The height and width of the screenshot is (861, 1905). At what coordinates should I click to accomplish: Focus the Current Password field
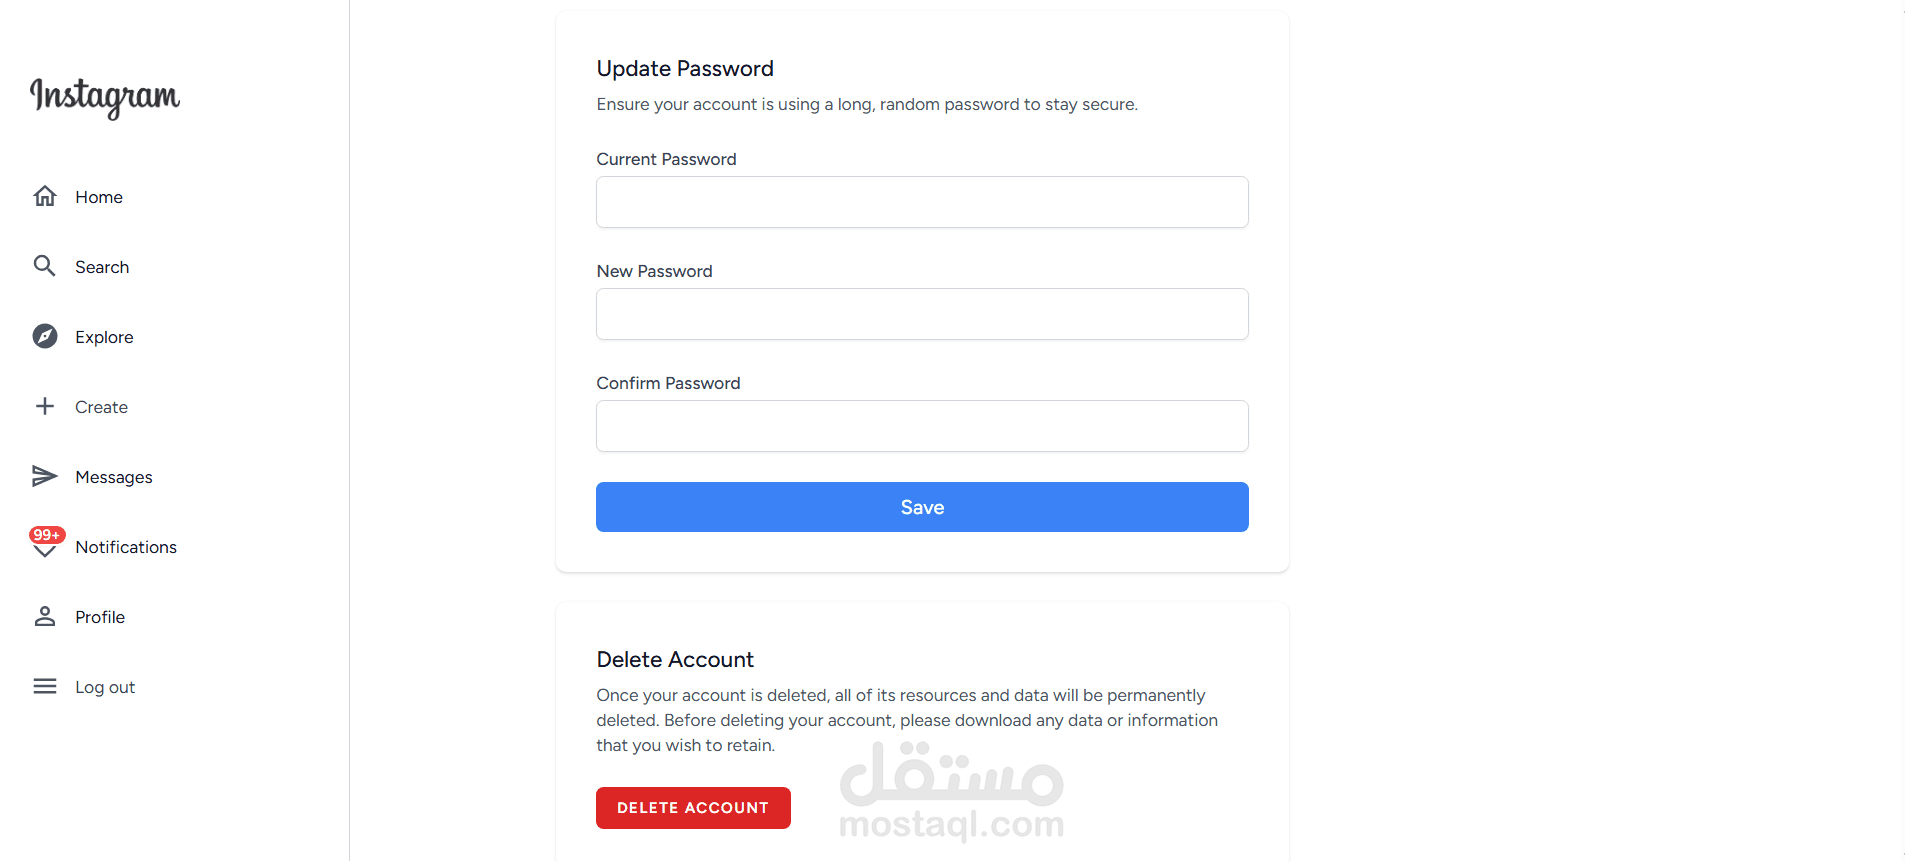(922, 202)
